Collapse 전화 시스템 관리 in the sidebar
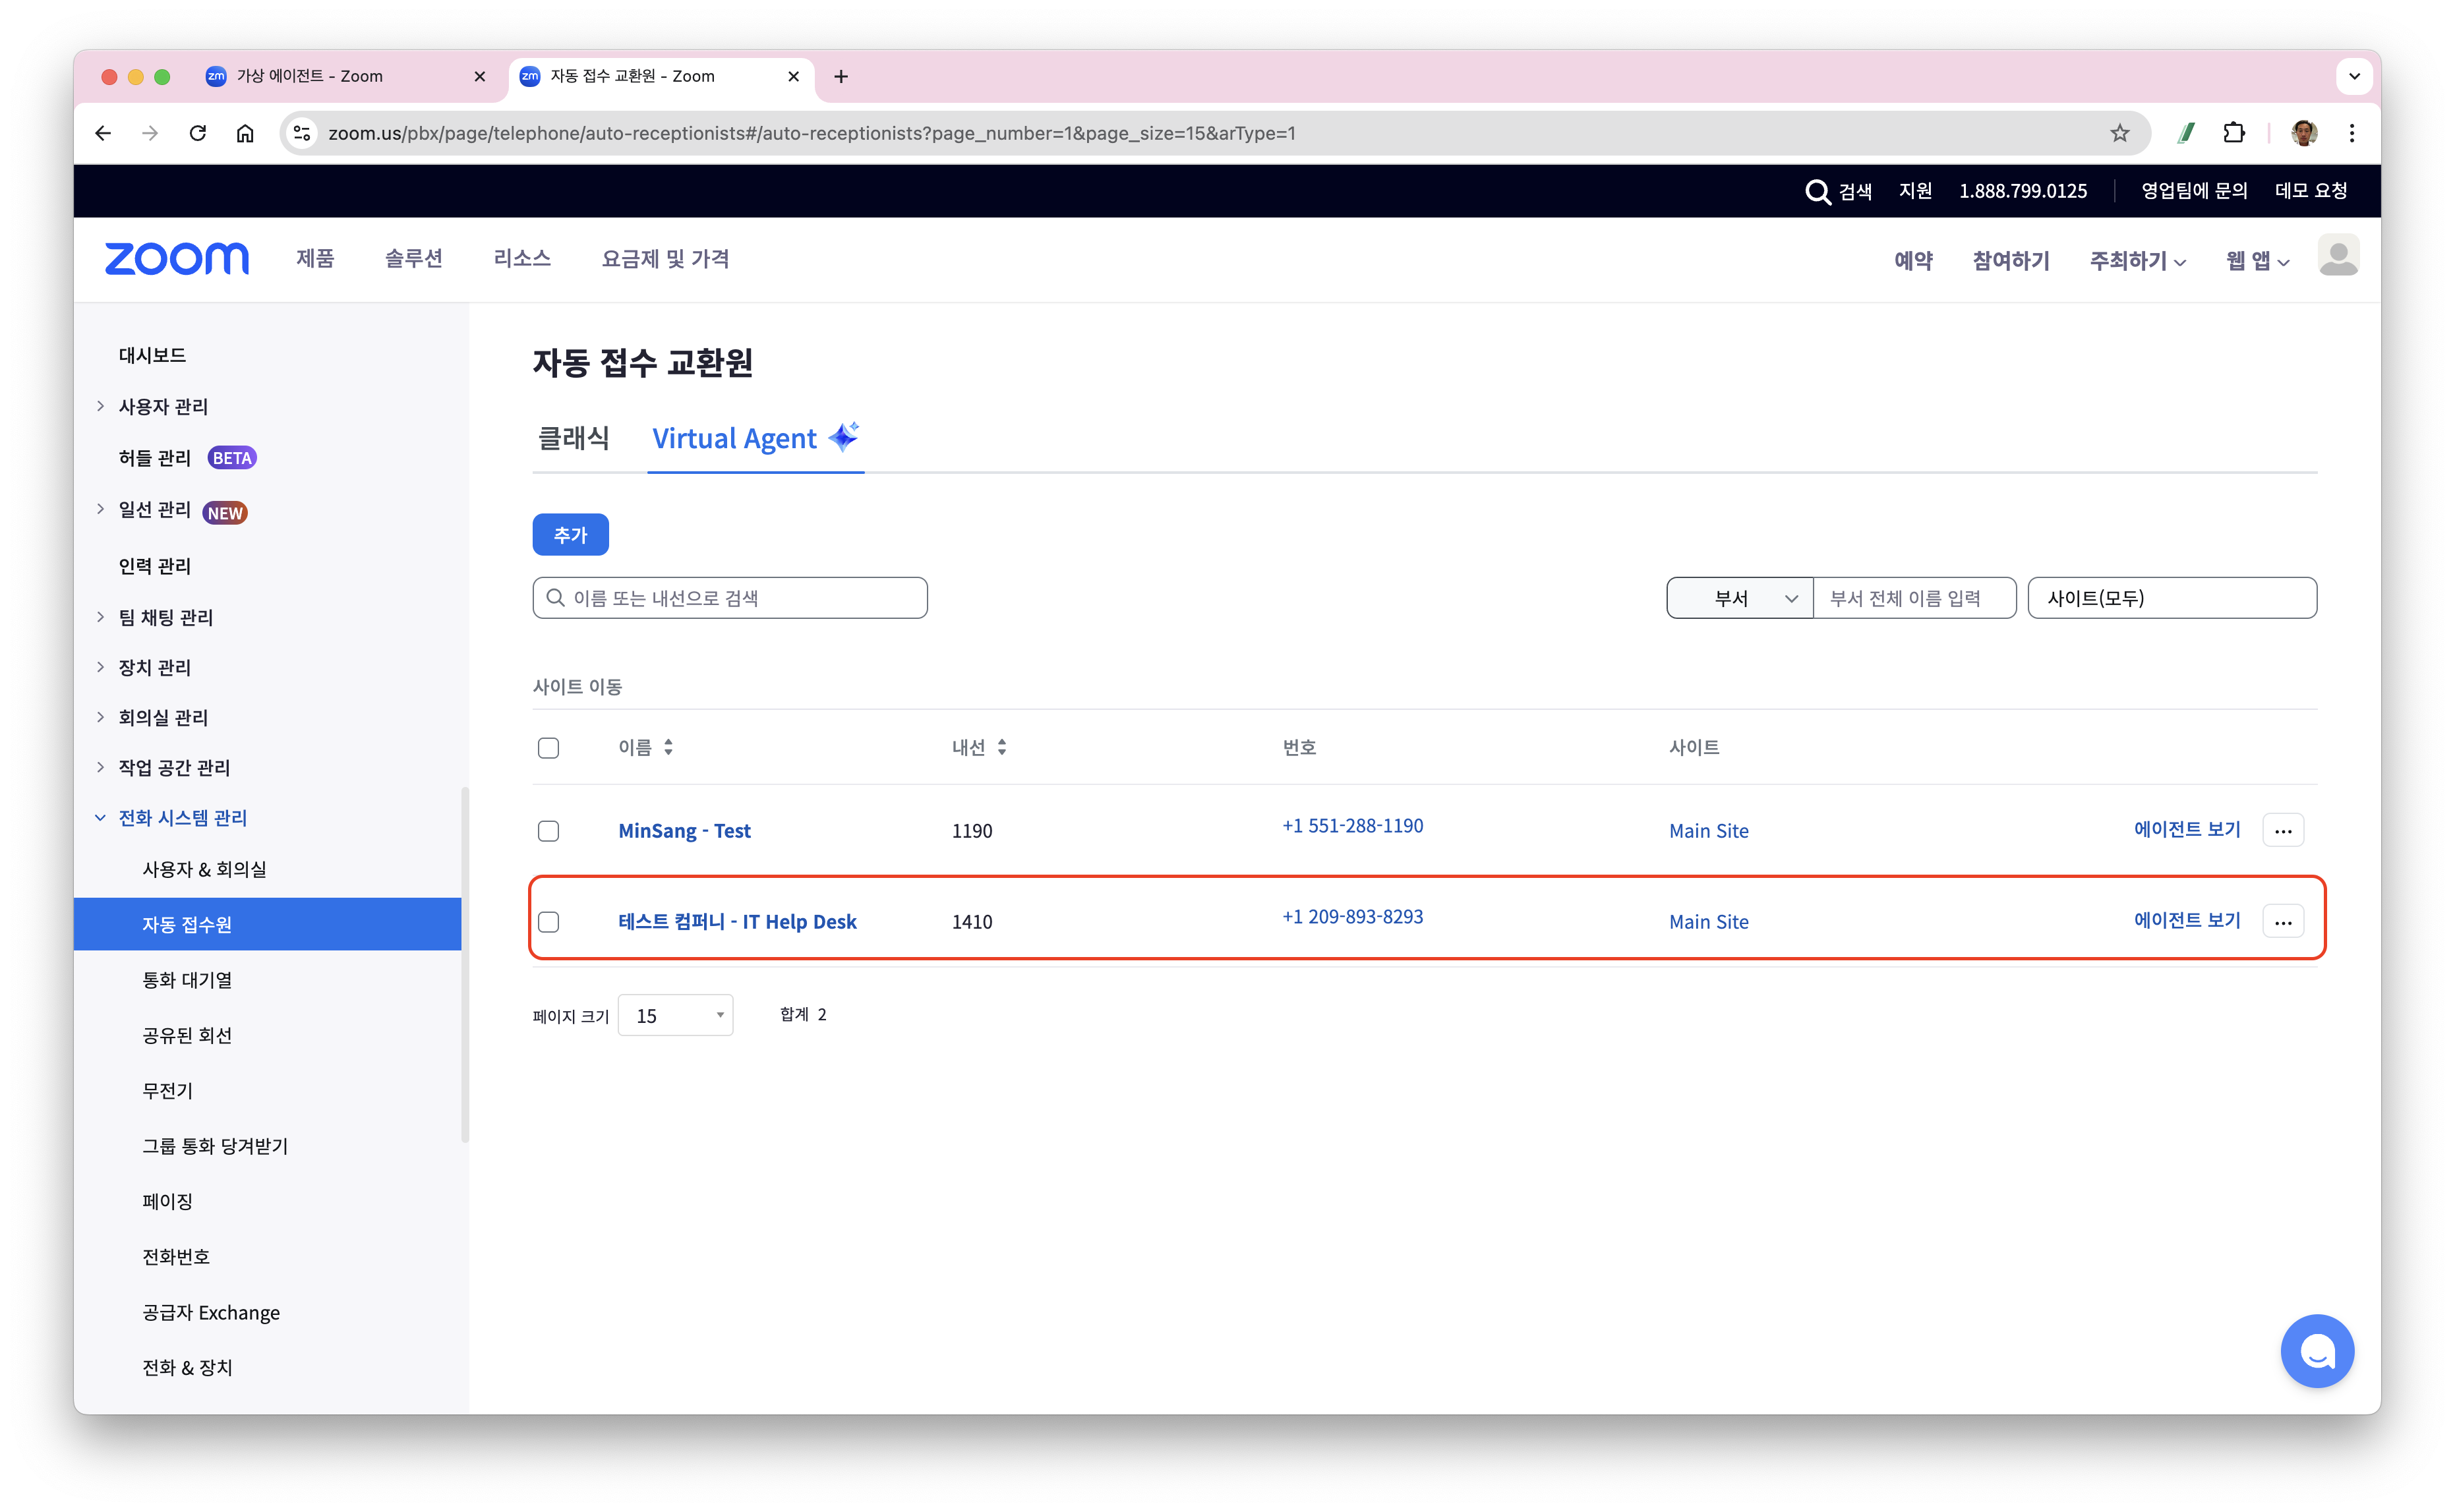This screenshot has height=1512, width=2455. pyautogui.click(x=100, y=817)
